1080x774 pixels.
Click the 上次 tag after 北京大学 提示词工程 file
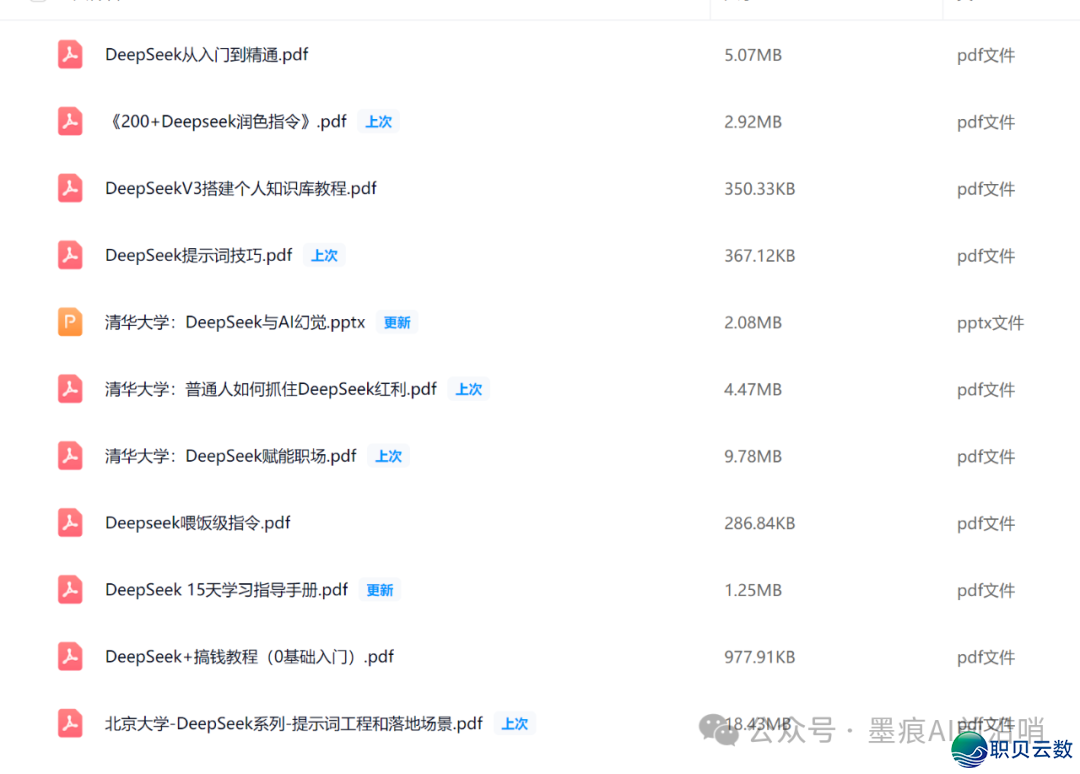pos(514,724)
